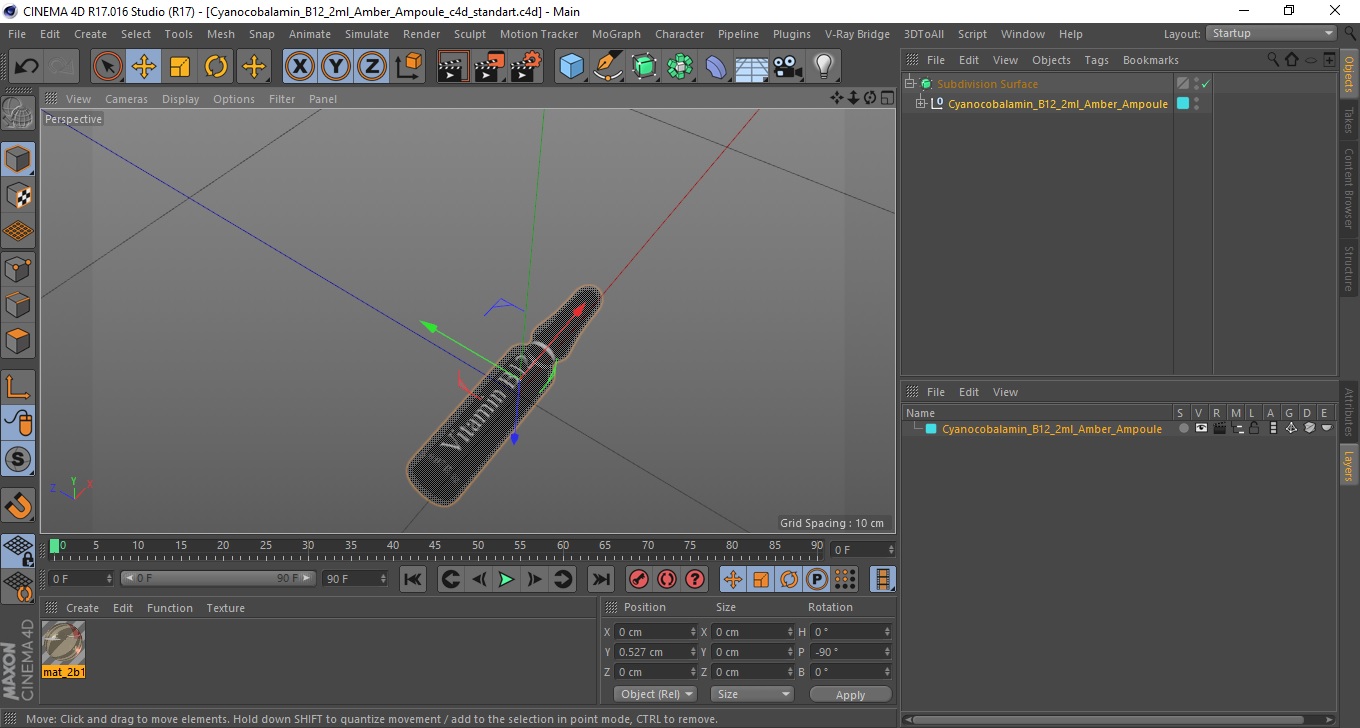Toggle X axis lock
Screen dimensions: 1360x728
click(300, 67)
